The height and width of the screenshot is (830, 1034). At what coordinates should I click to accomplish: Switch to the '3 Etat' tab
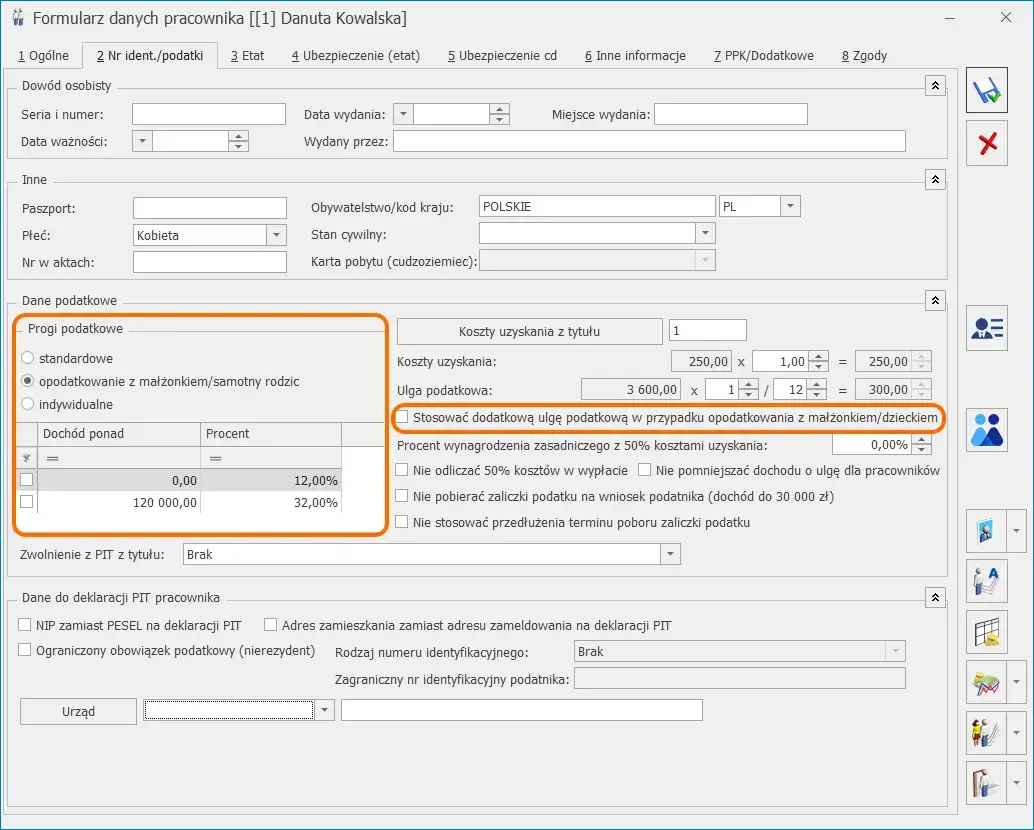point(247,56)
